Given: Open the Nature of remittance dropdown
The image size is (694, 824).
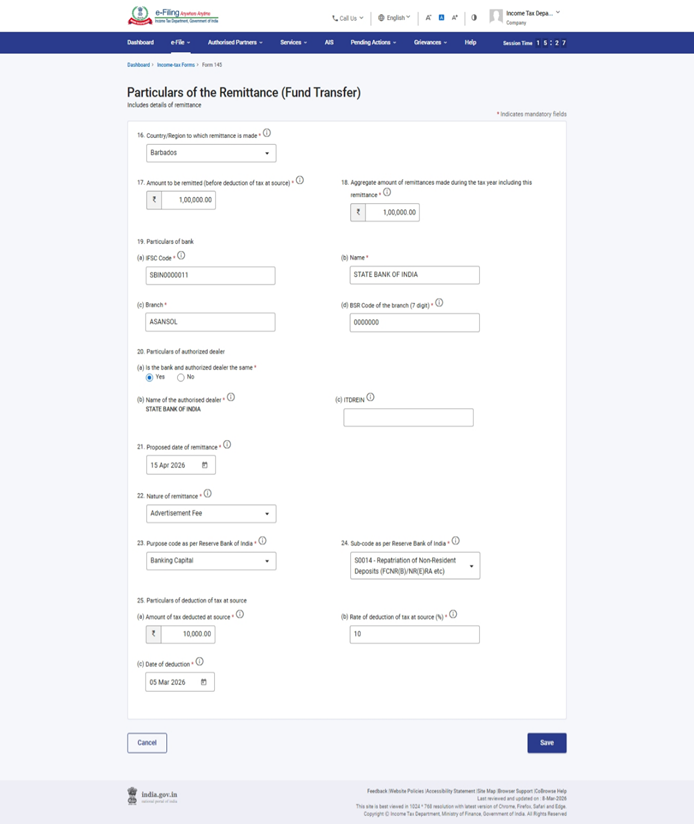Looking at the screenshot, I should pyautogui.click(x=210, y=513).
